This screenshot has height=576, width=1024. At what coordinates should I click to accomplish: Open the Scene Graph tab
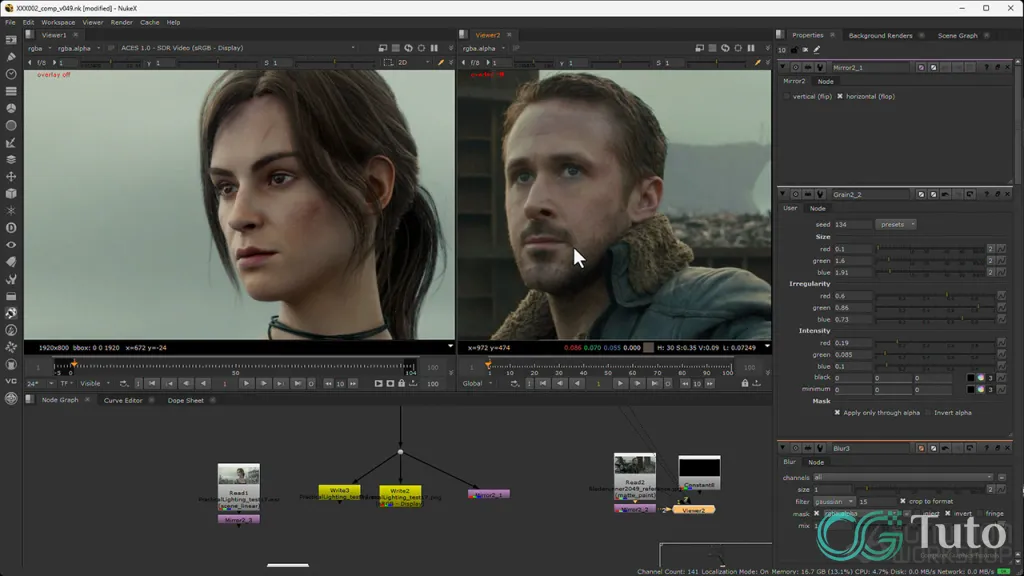[957, 35]
